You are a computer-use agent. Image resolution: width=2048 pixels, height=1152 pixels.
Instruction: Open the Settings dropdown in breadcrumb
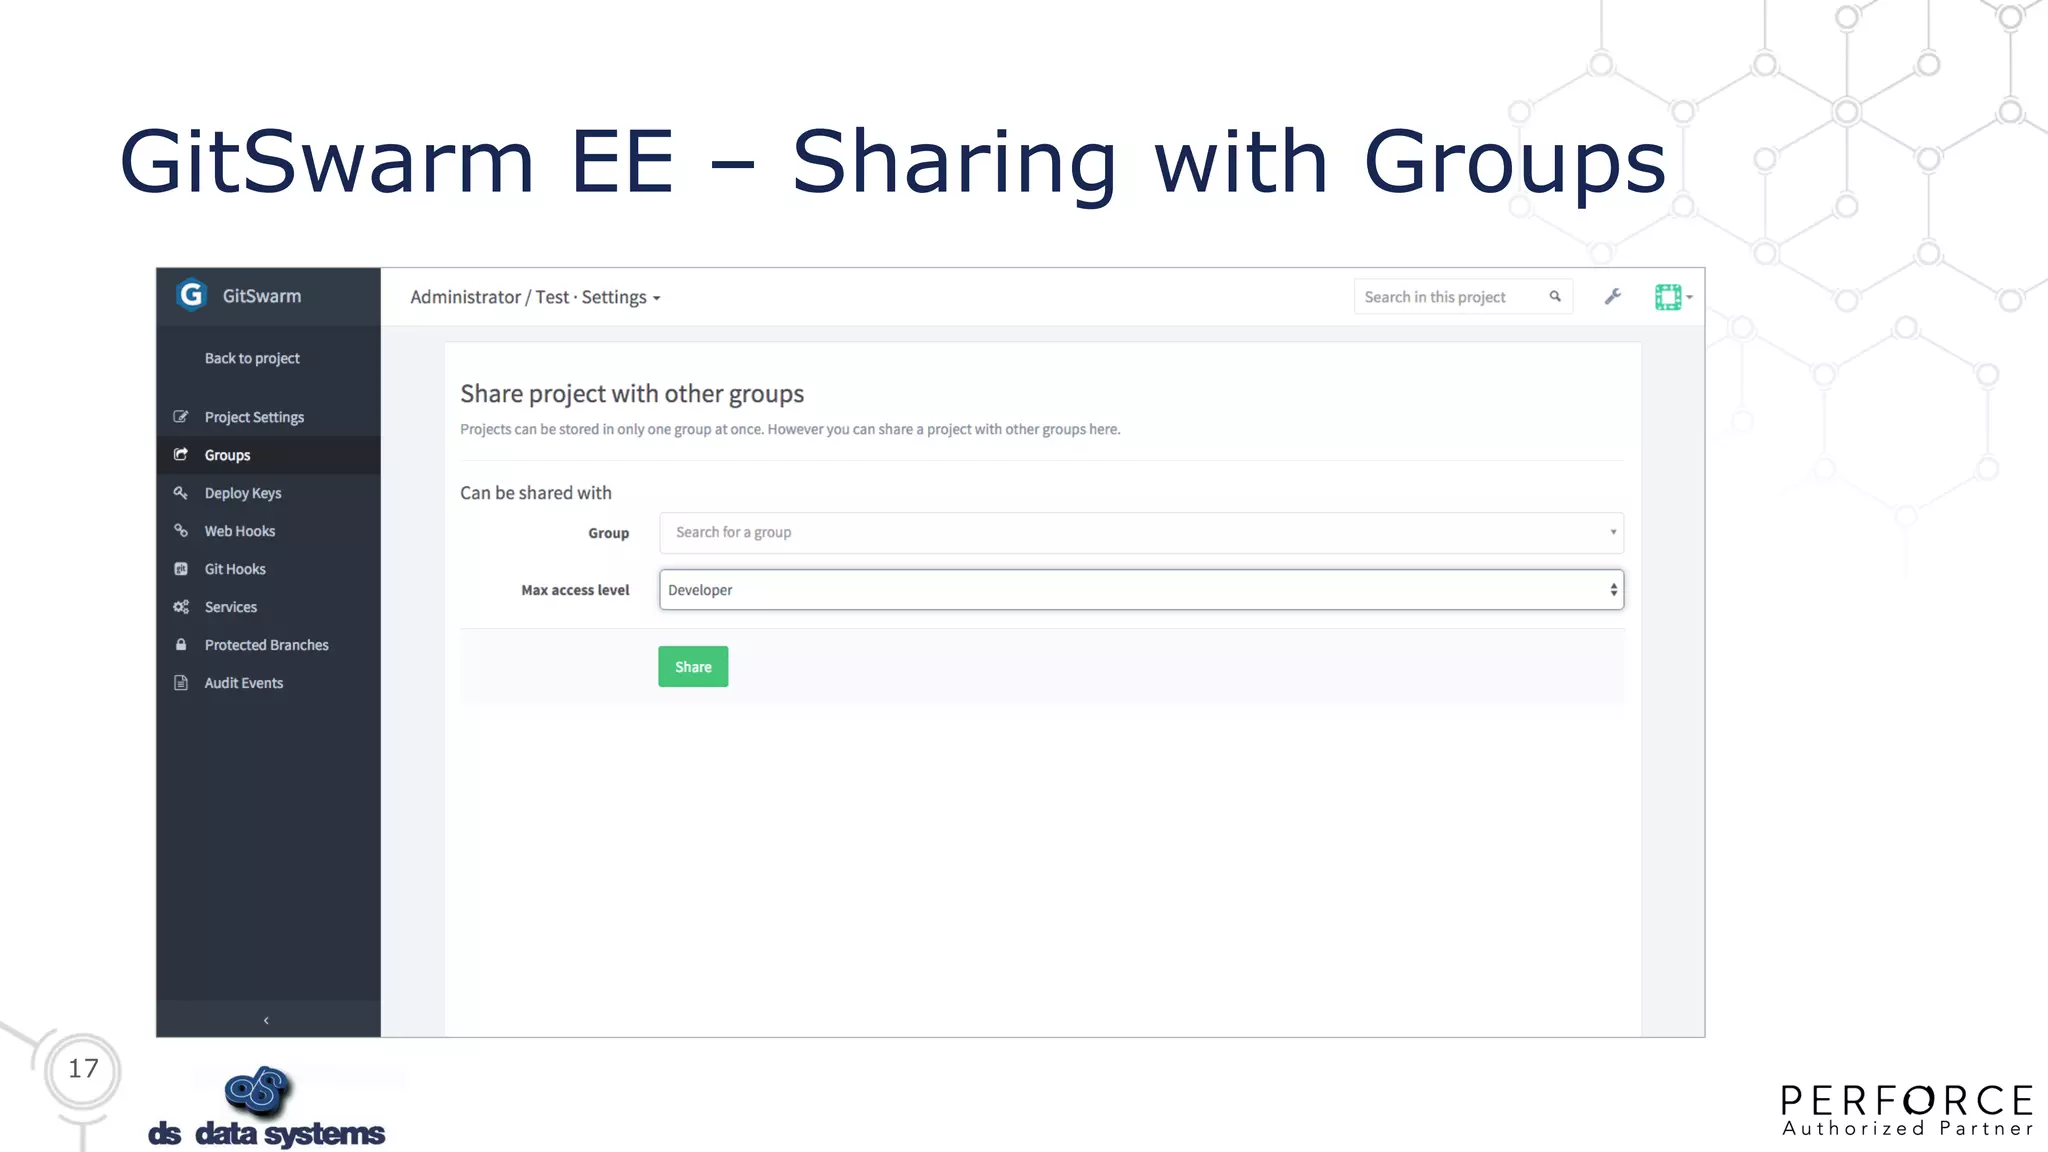pyautogui.click(x=621, y=297)
